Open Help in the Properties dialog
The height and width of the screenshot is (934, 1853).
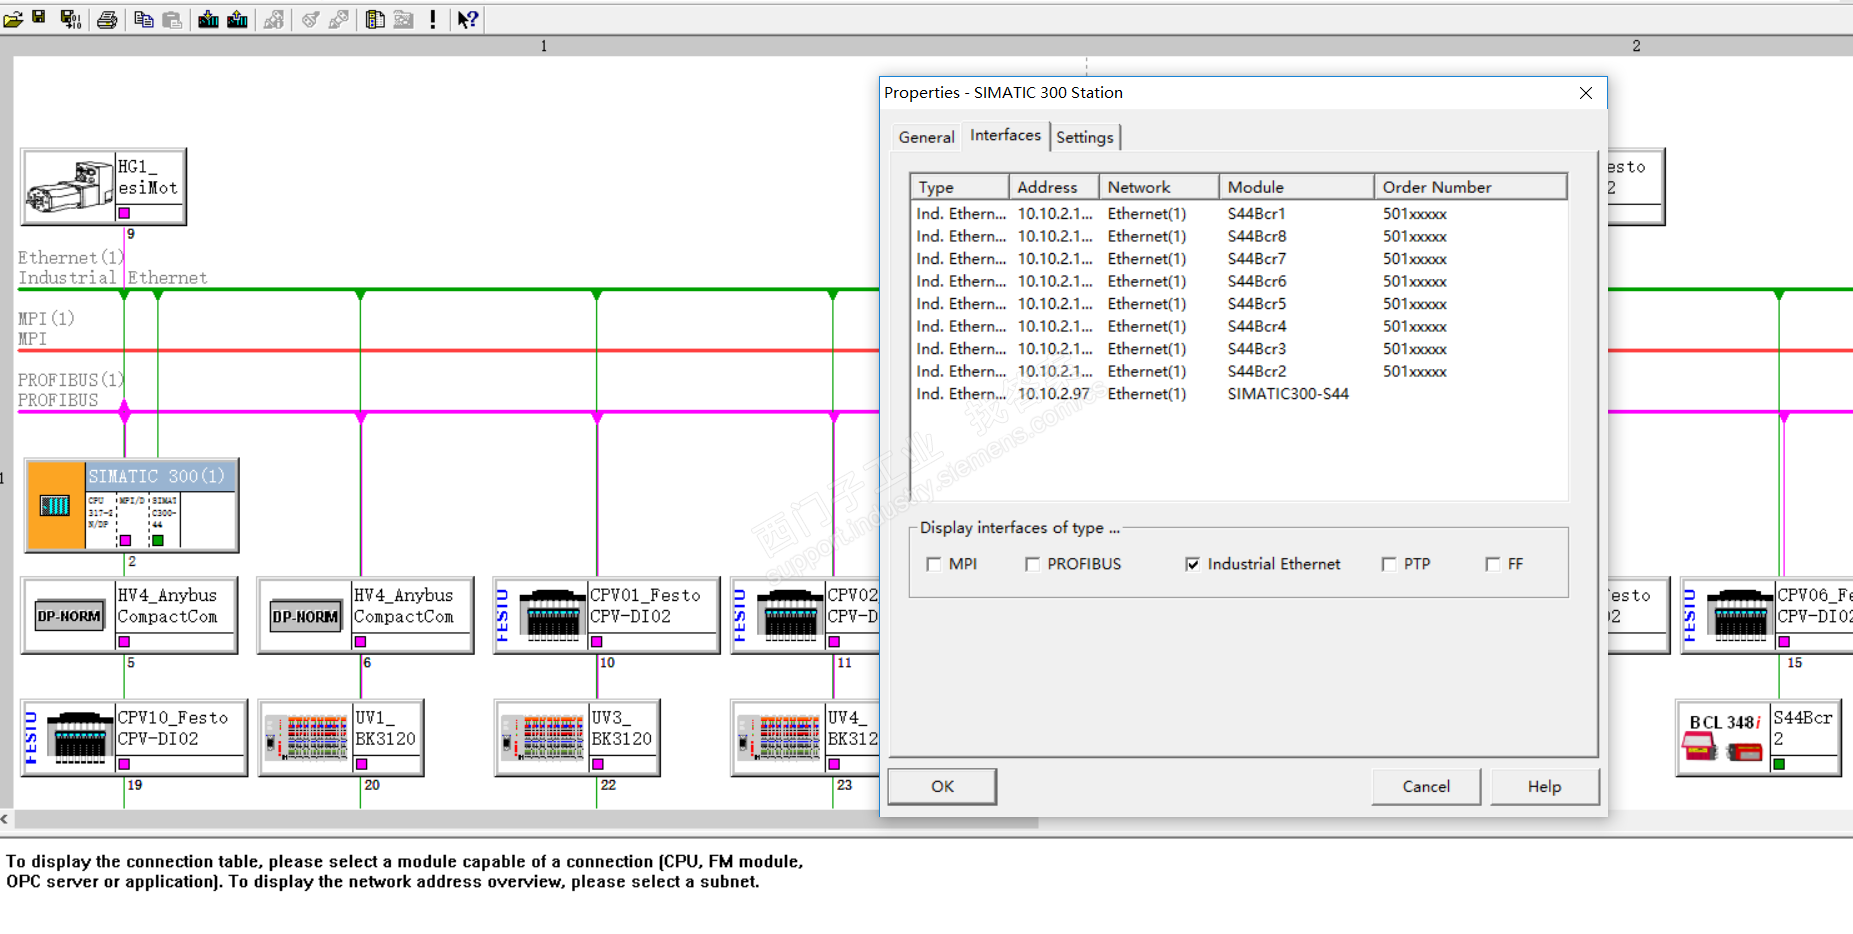[x=1544, y=786]
